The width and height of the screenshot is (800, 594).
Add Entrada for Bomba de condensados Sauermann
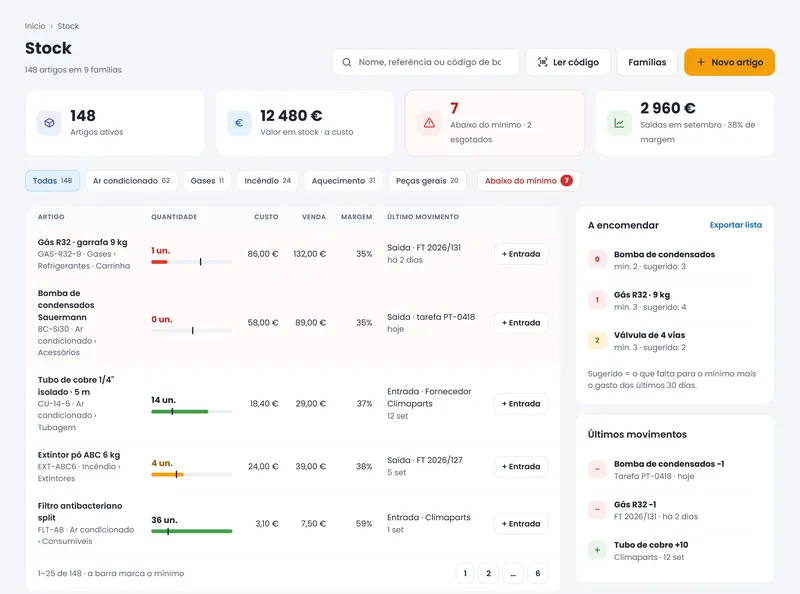[x=521, y=323]
